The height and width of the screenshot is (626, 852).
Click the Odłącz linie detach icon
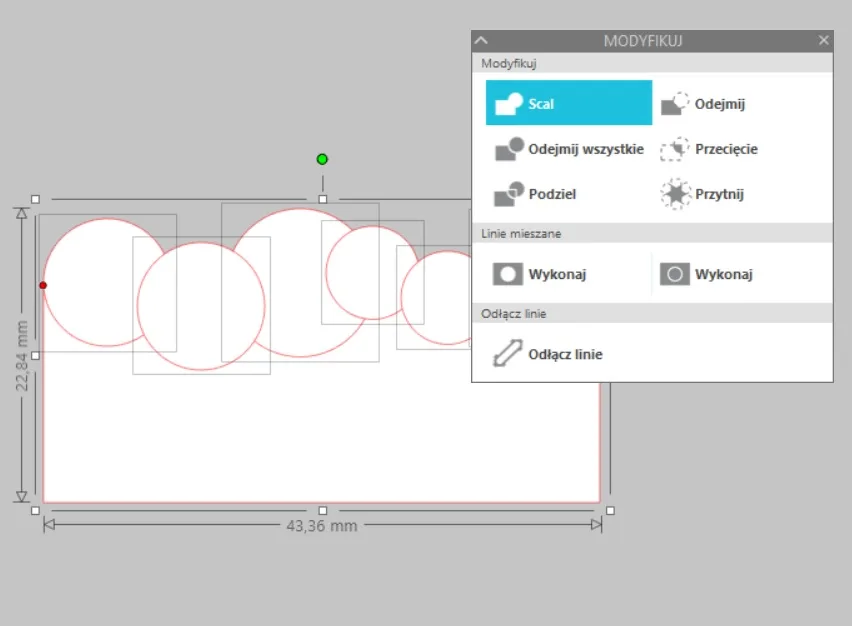pyautogui.click(x=508, y=354)
